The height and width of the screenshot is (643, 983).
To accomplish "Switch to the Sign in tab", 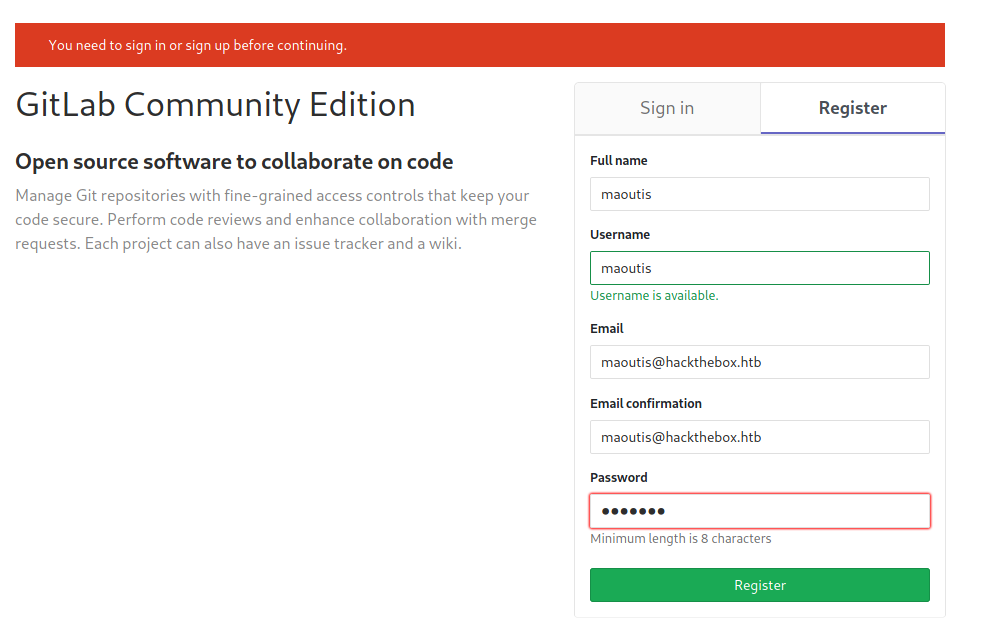I will pos(667,108).
